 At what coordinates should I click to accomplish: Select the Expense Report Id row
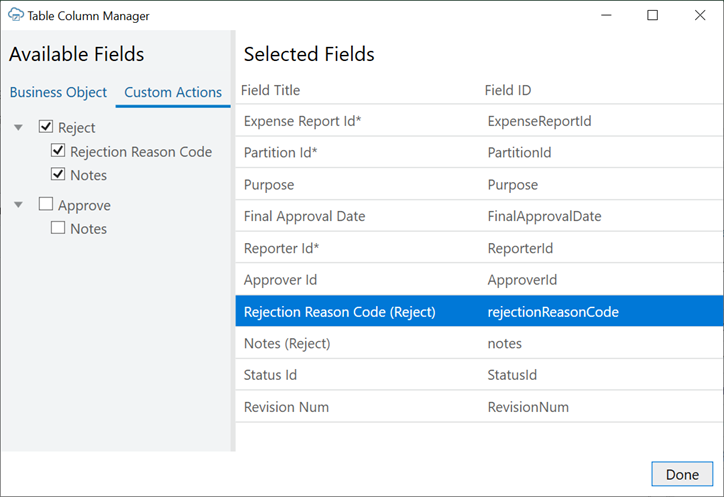(478, 121)
